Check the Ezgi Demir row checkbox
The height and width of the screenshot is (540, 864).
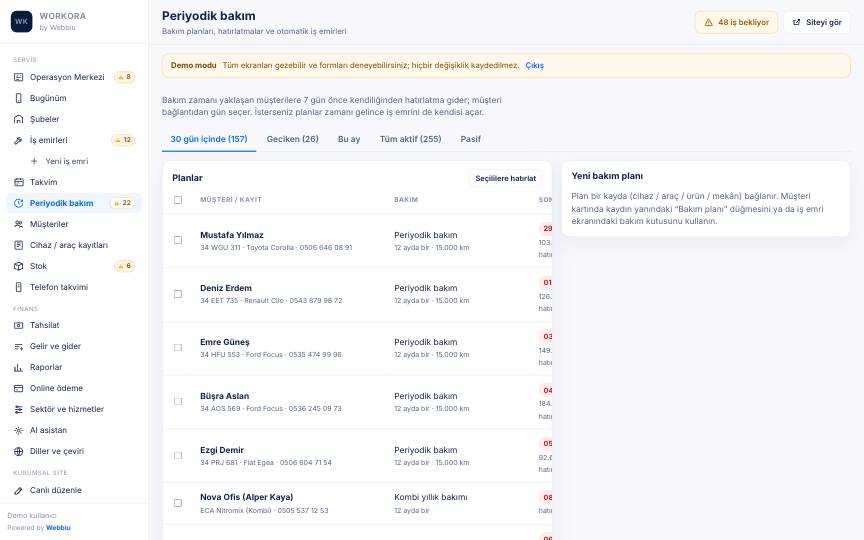point(178,456)
